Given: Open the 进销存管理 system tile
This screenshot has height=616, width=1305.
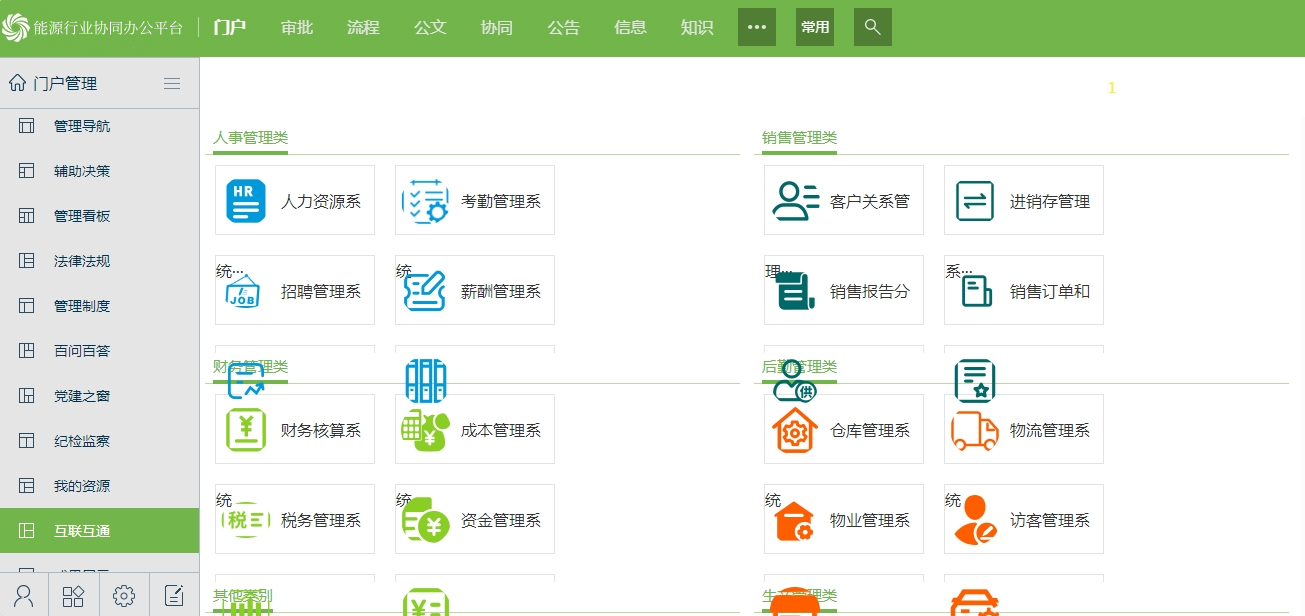Looking at the screenshot, I should pyautogui.click(x=1024, y=201).
